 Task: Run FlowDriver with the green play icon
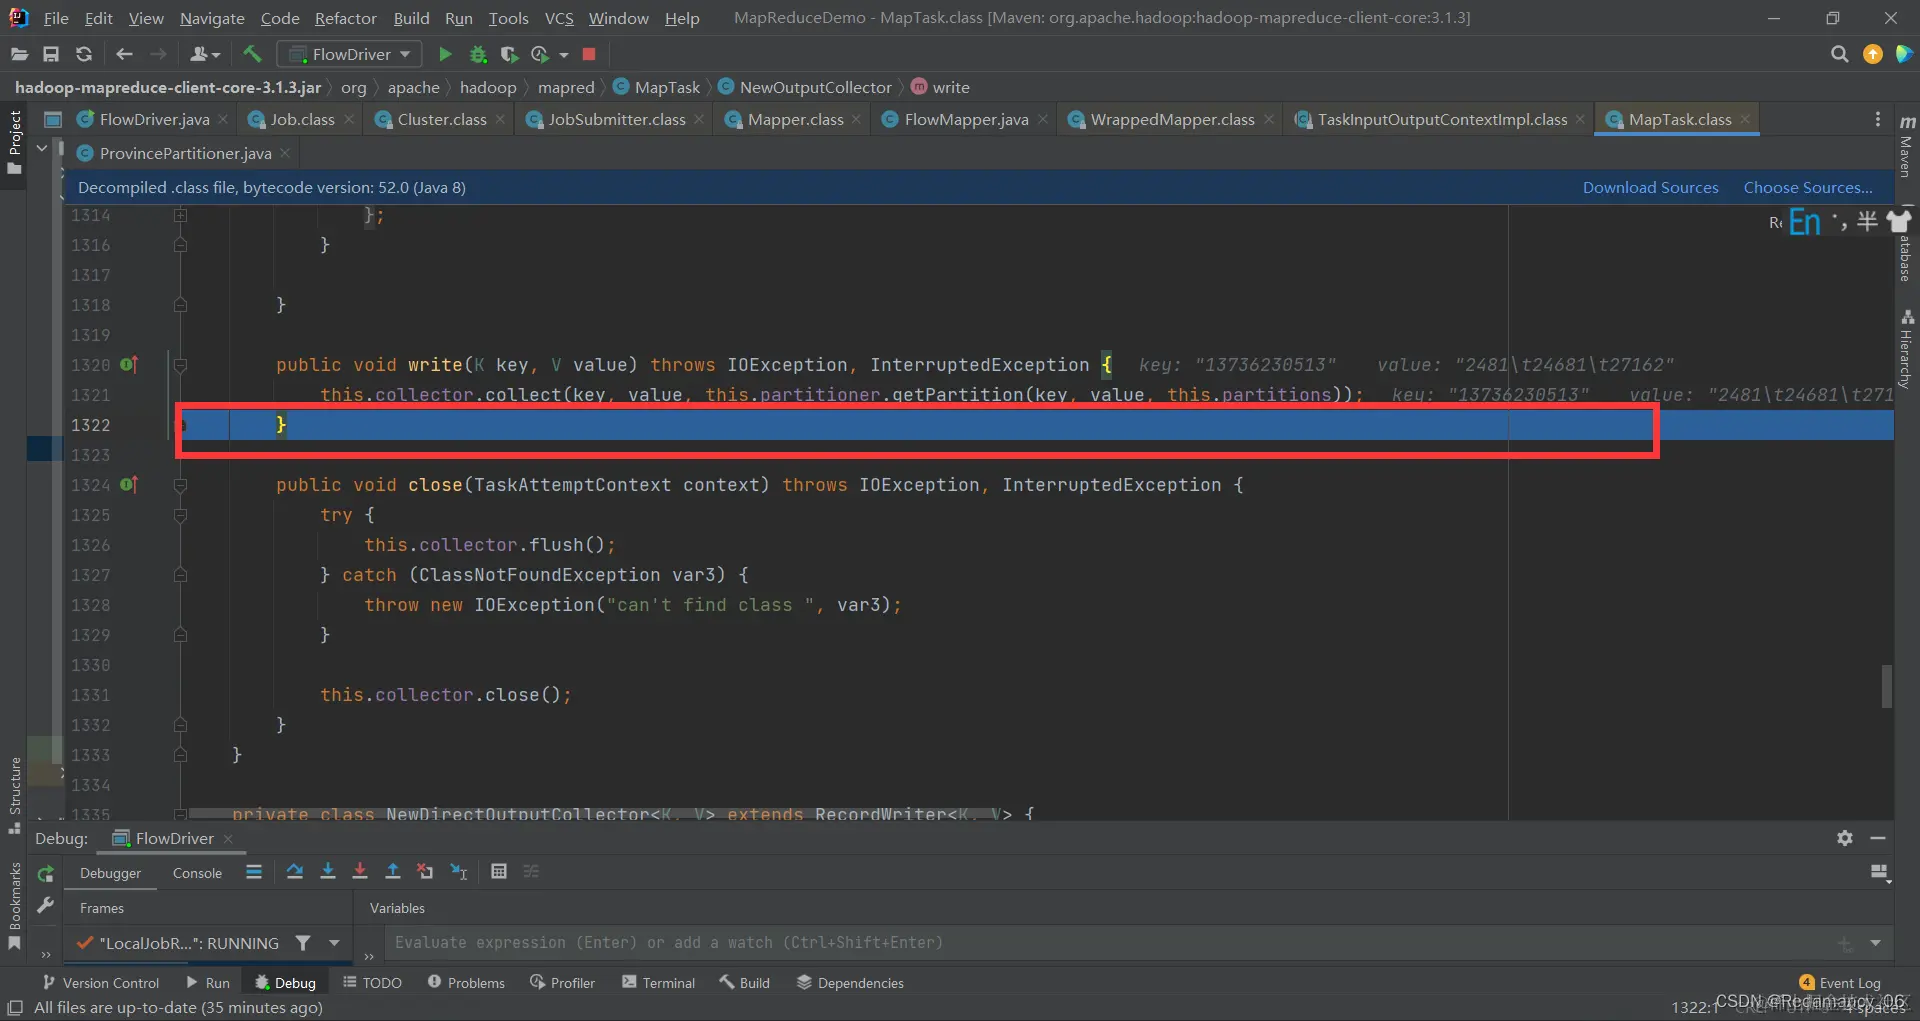[445, 54]
